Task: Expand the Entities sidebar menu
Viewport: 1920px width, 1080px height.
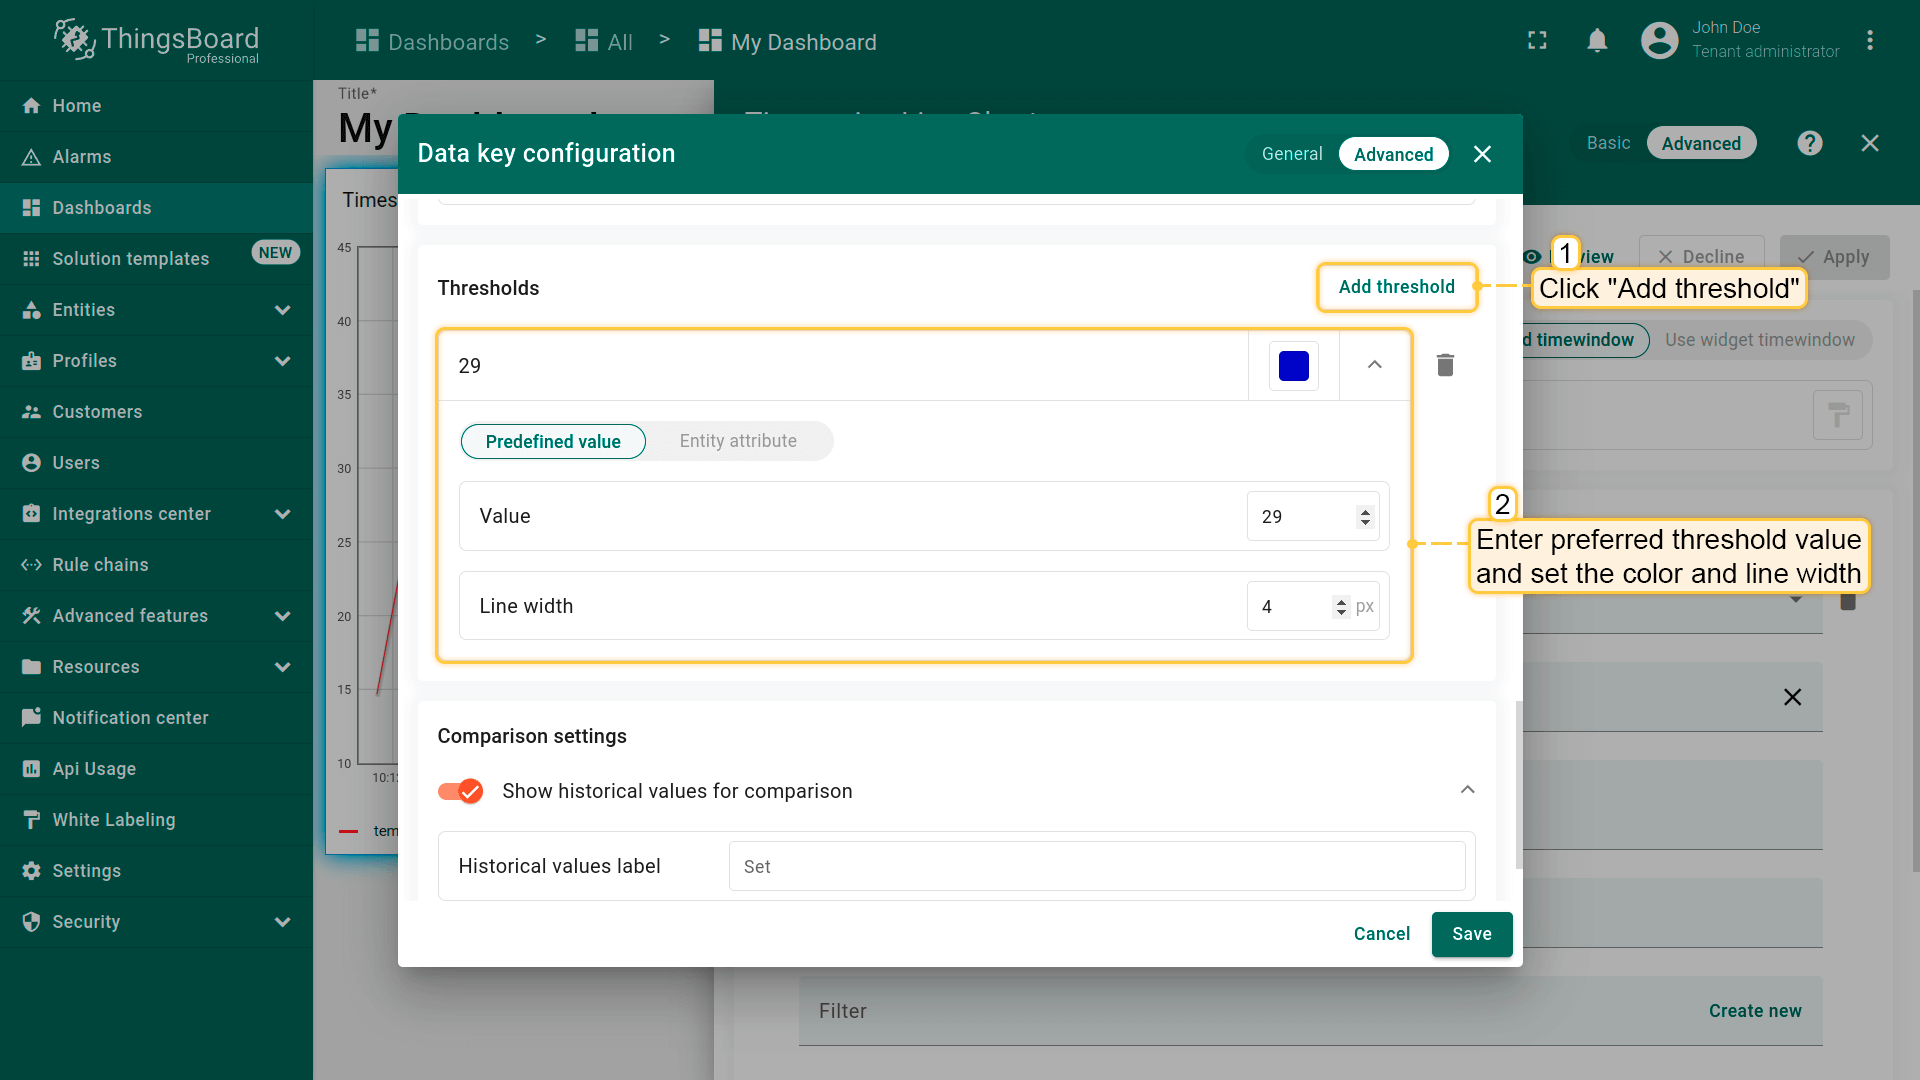Action: pos(283,310)
